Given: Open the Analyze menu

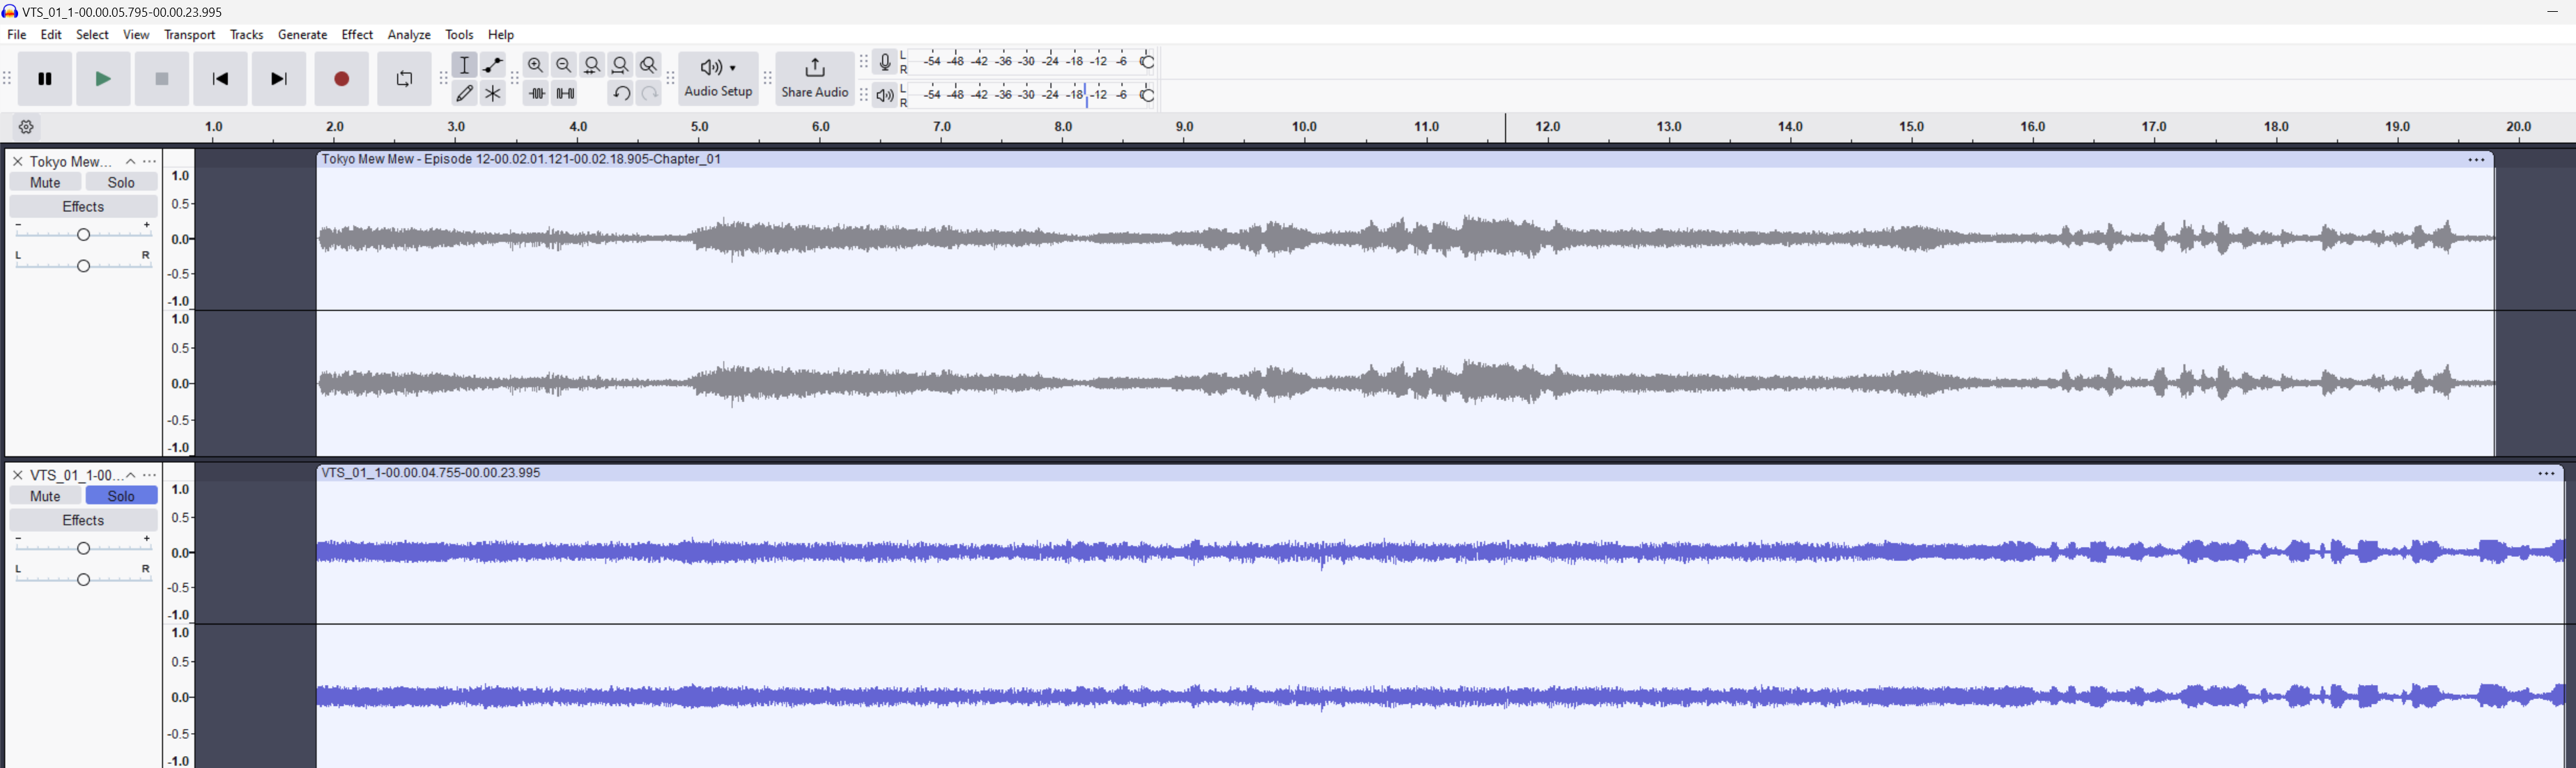Looking at the screenshot, I should tap(409, 35).
